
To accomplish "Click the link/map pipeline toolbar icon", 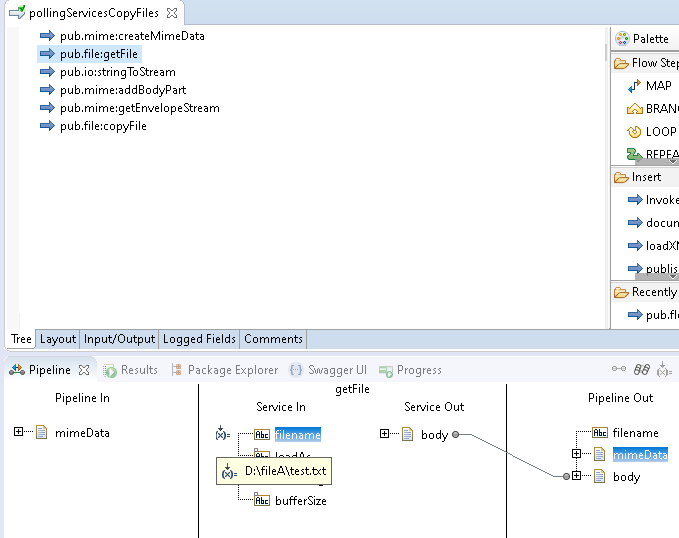I will coord(619,369).
